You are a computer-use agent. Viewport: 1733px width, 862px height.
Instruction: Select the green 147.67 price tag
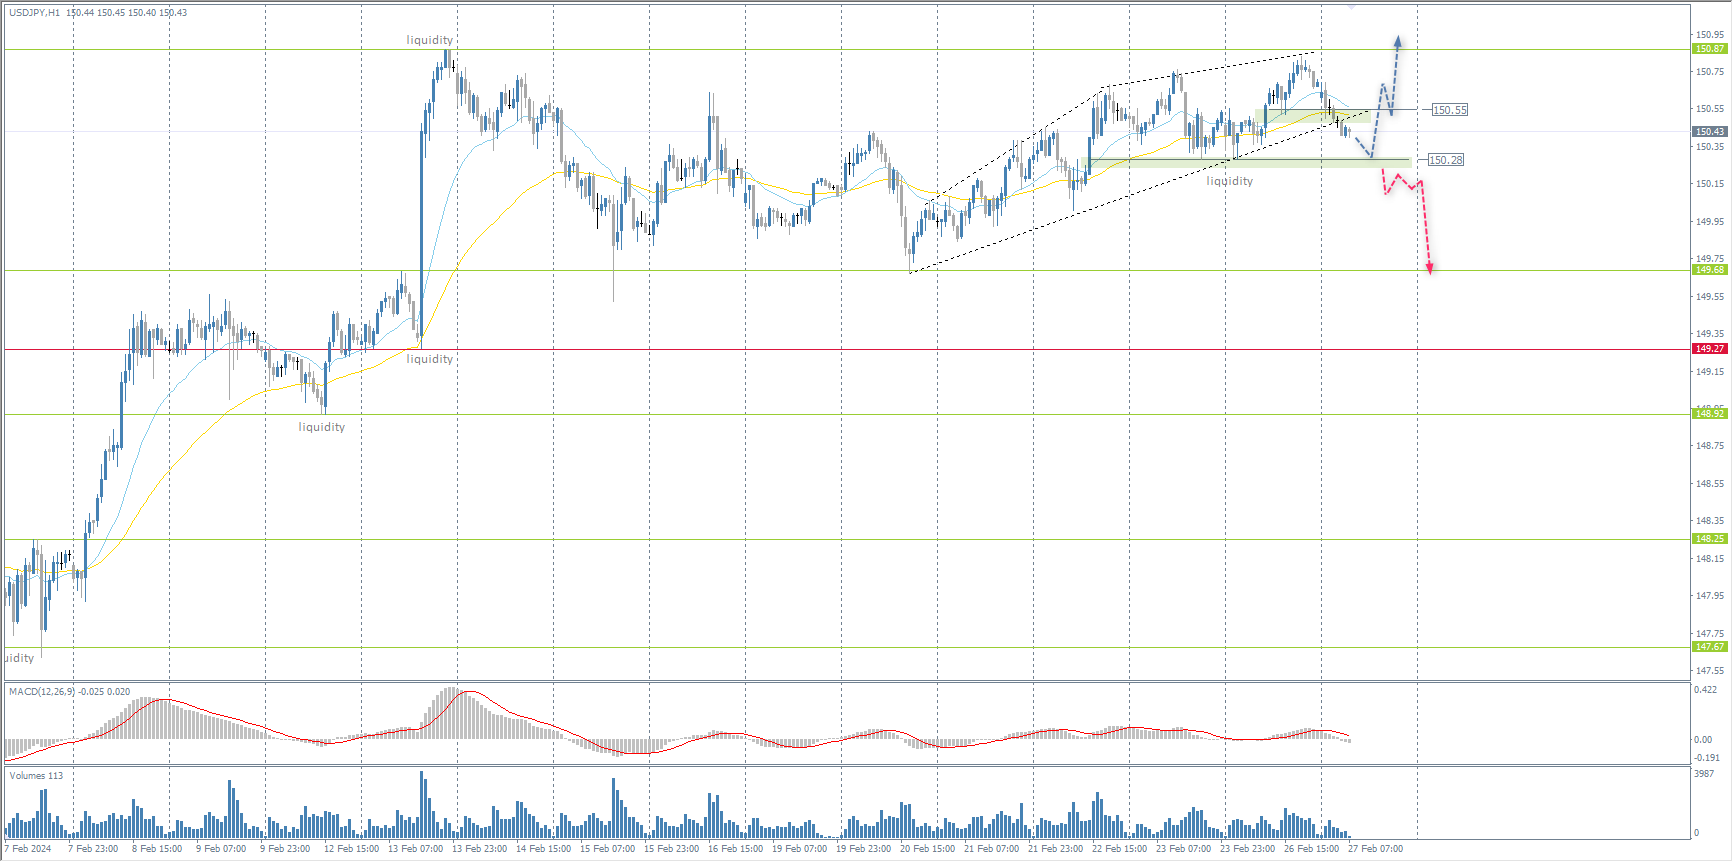1709,647
